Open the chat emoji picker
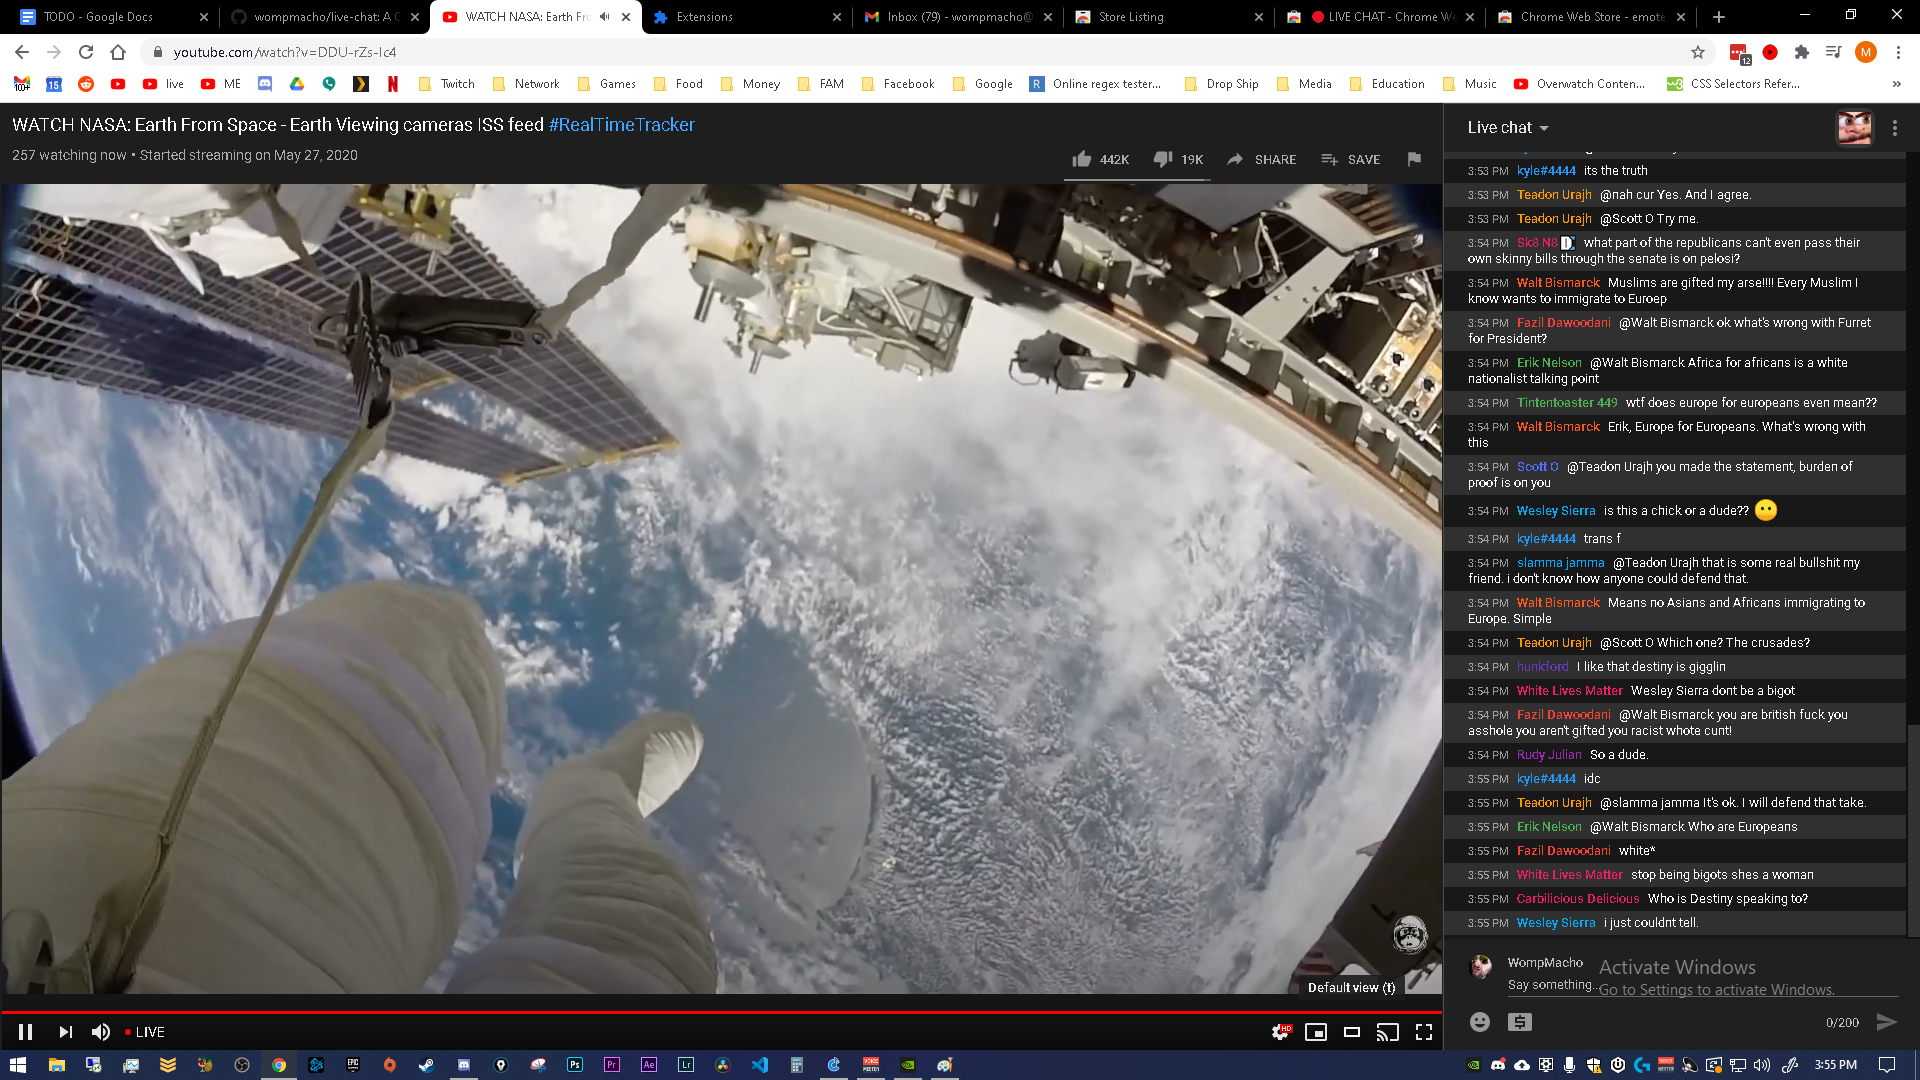 [x=1480, y=1021]
